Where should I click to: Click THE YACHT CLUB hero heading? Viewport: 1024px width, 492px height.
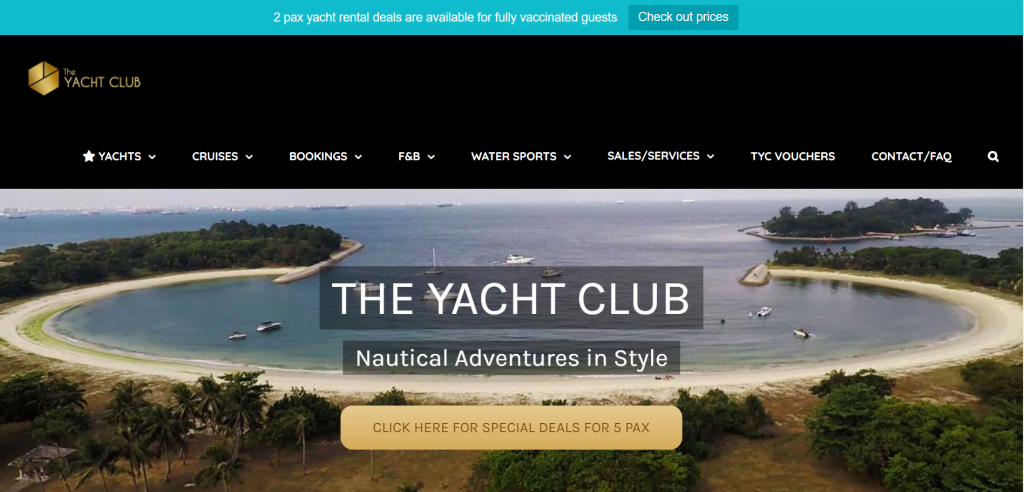pyautogui.click(x=511, y=298)
